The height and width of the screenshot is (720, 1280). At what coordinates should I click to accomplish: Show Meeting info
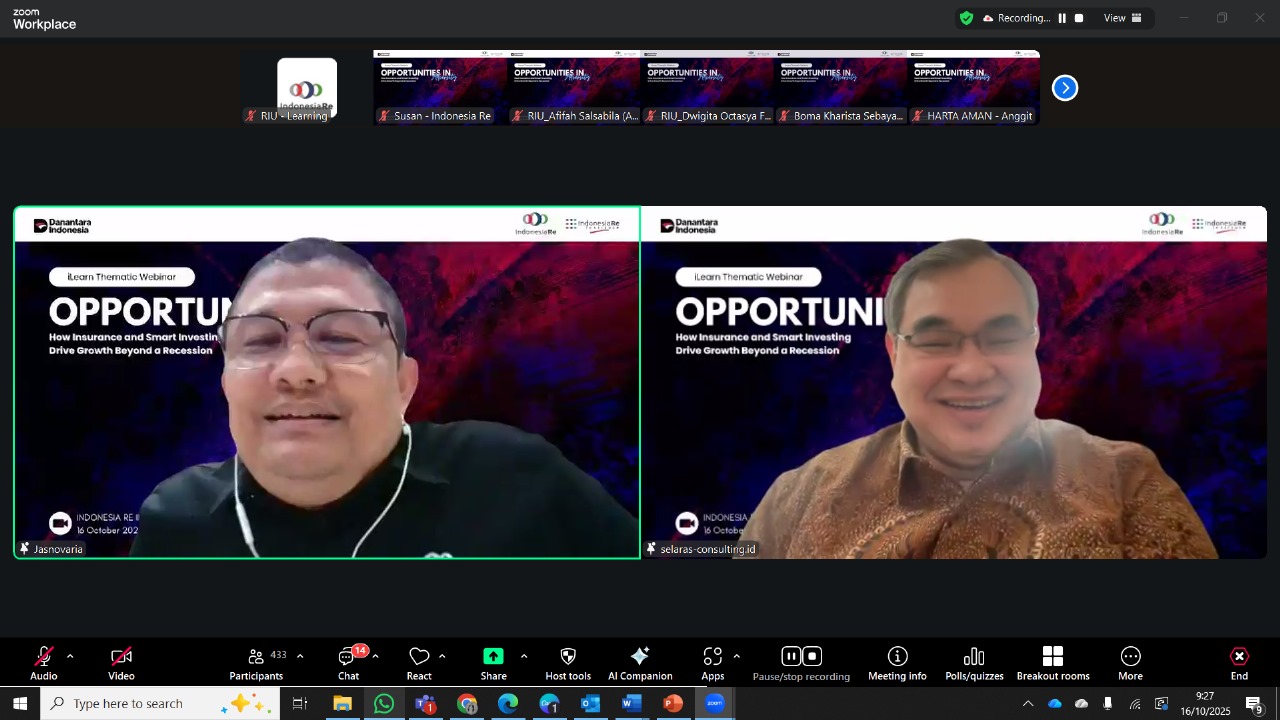(897, 662)
